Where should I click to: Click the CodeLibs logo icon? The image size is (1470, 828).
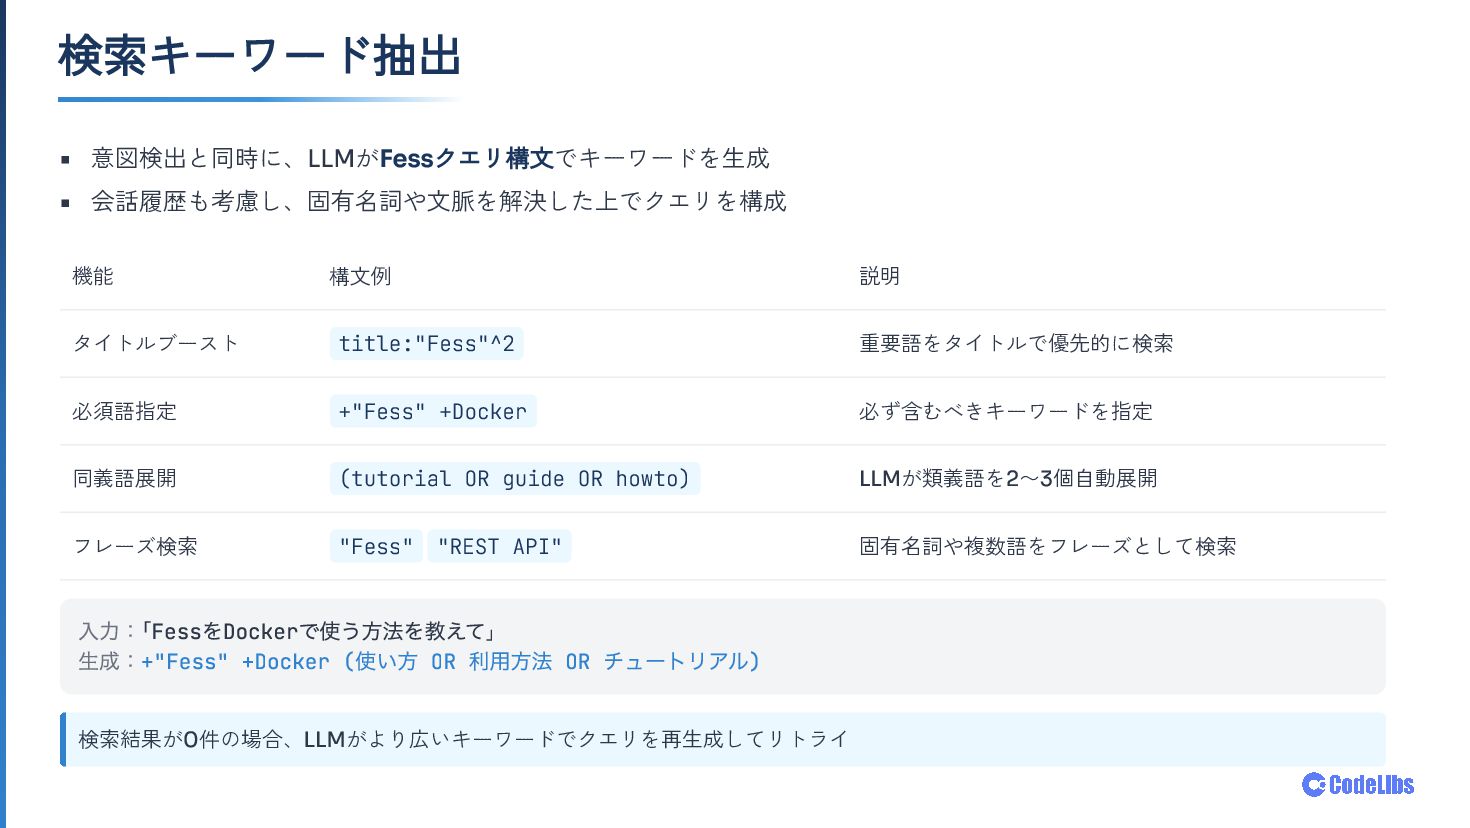click(x=1314, y=785)
